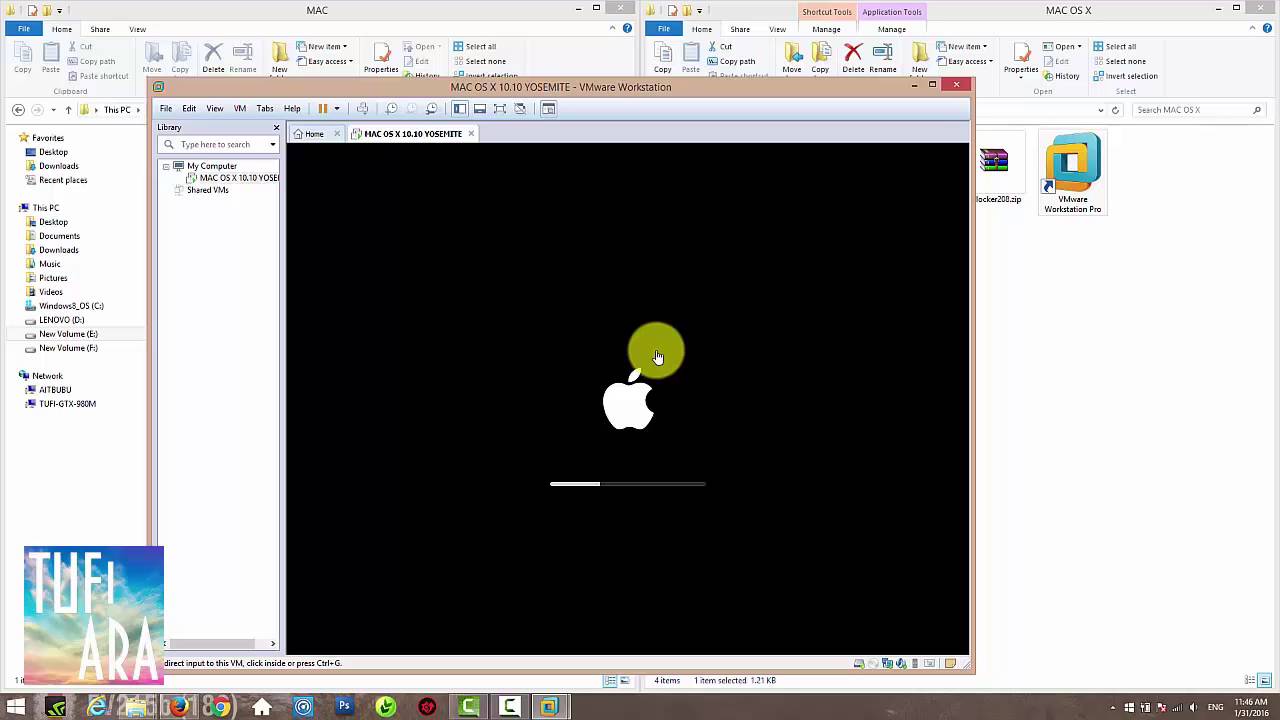
Task: Open VMware View menu
Action: click(x=215, y=108)
